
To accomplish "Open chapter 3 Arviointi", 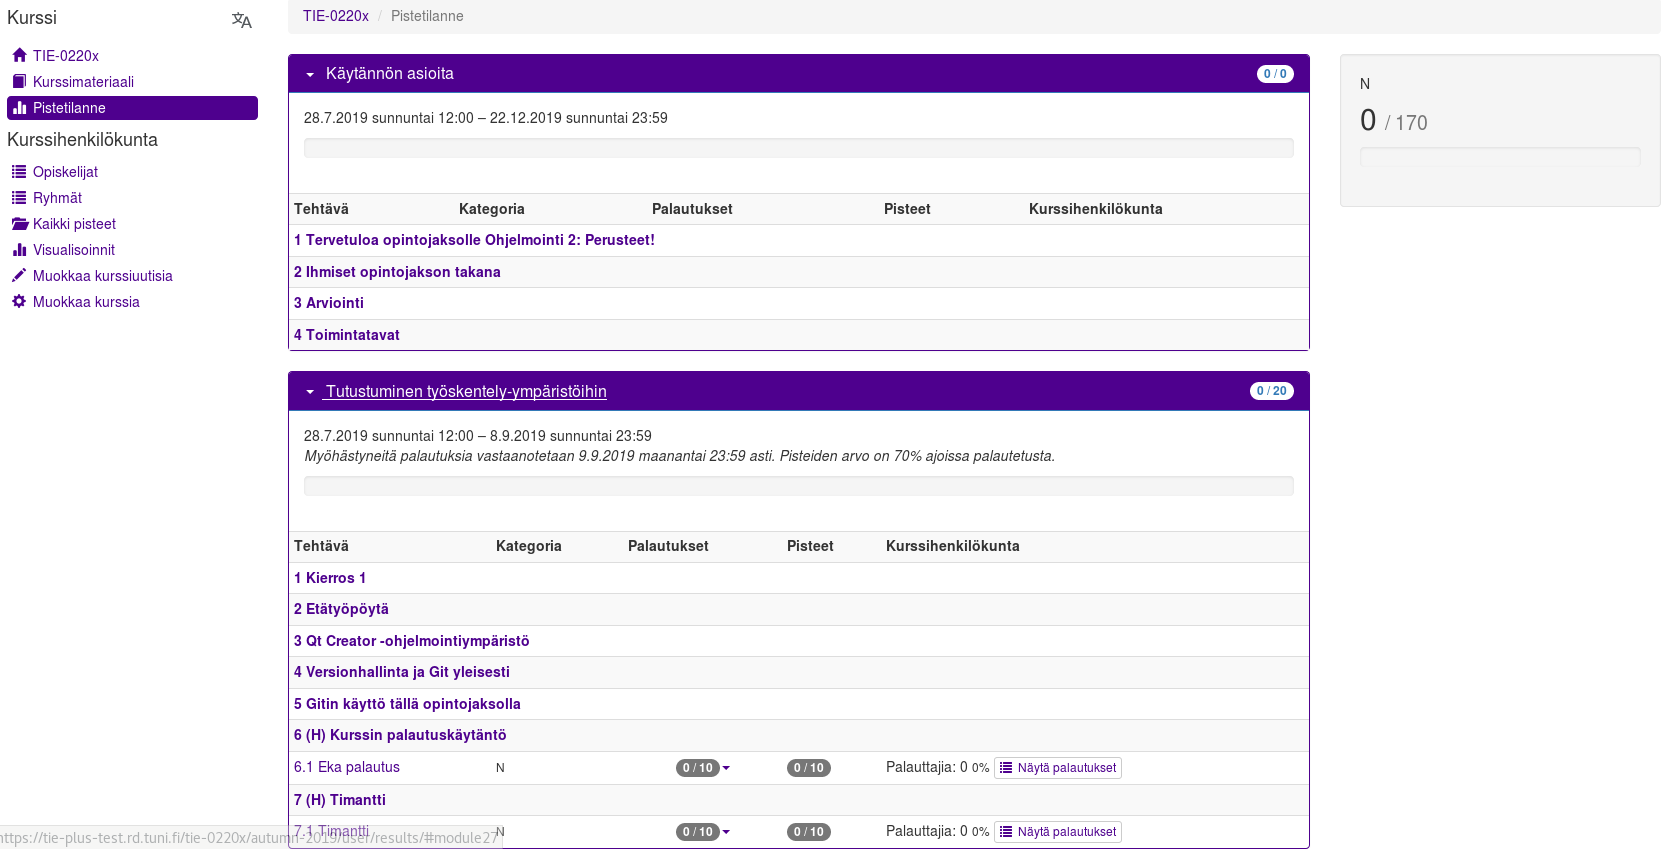I will tap(329, 303).
